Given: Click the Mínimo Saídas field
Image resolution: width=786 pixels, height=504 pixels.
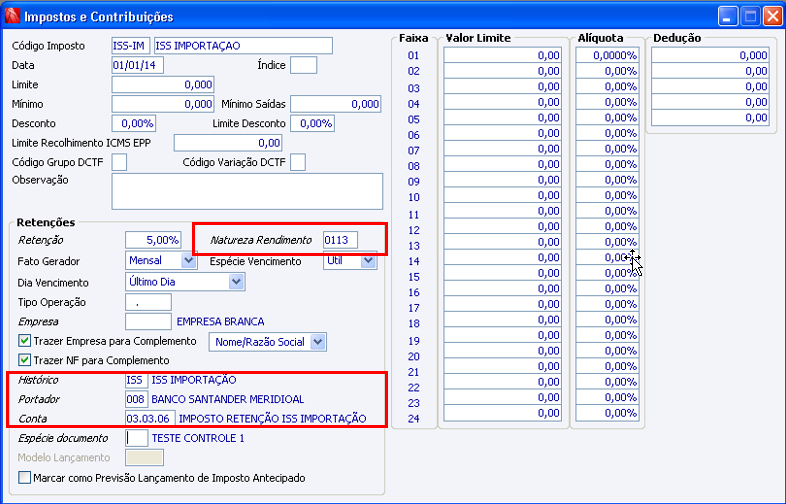Looking at the screenshot, I should [x=335, y=104].
